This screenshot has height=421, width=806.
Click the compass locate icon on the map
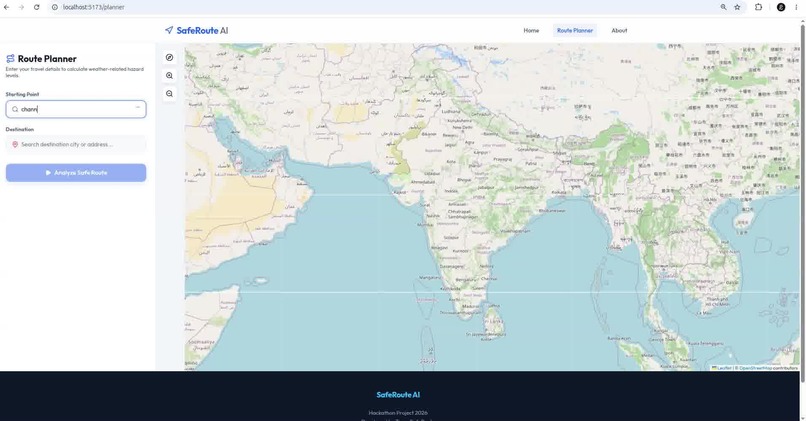[169, 58]
